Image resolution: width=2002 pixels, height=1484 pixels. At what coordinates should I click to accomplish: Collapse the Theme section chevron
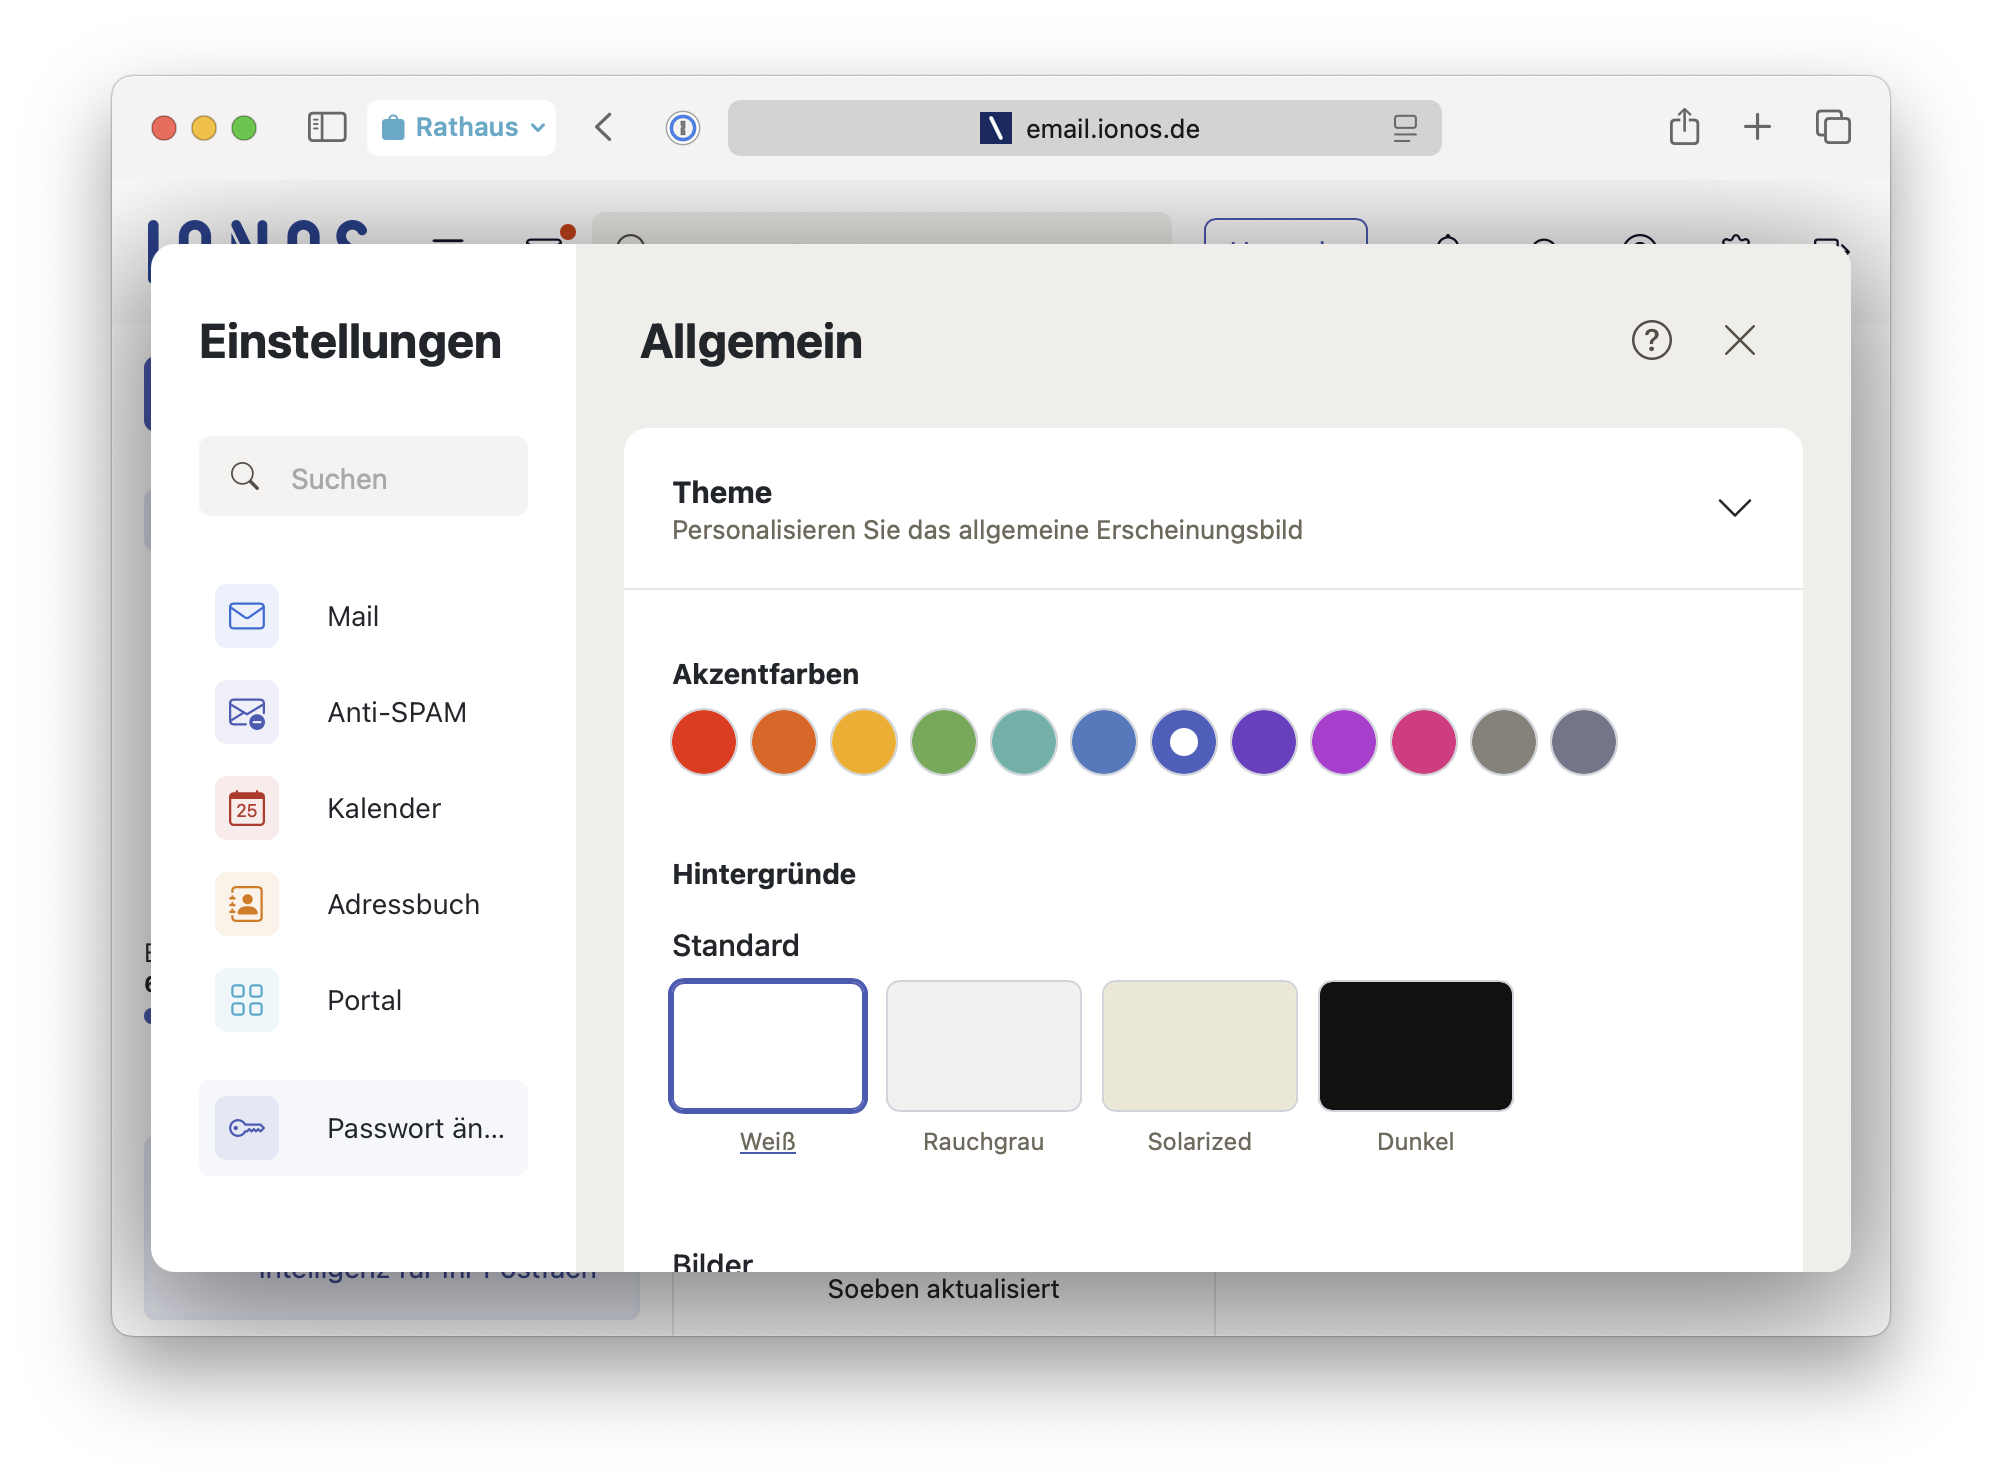pos(1734,508)
